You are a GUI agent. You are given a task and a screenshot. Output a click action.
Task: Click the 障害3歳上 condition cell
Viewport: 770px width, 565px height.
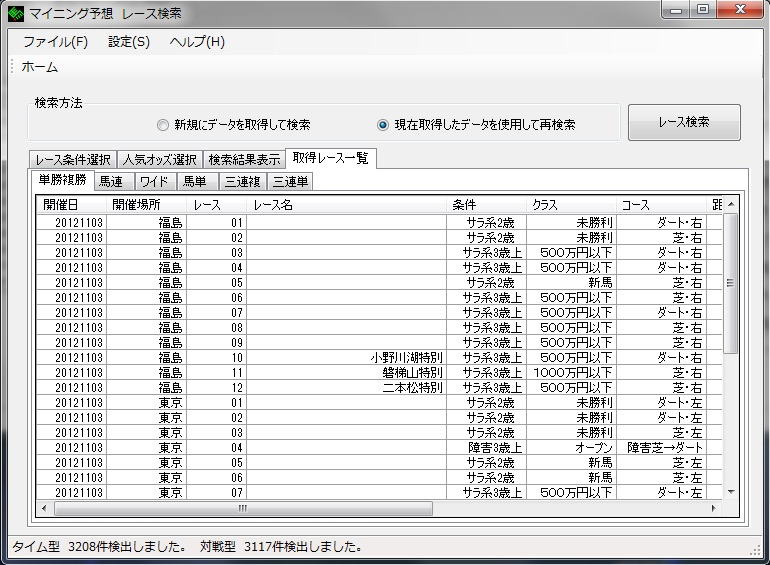pos(486,448)
